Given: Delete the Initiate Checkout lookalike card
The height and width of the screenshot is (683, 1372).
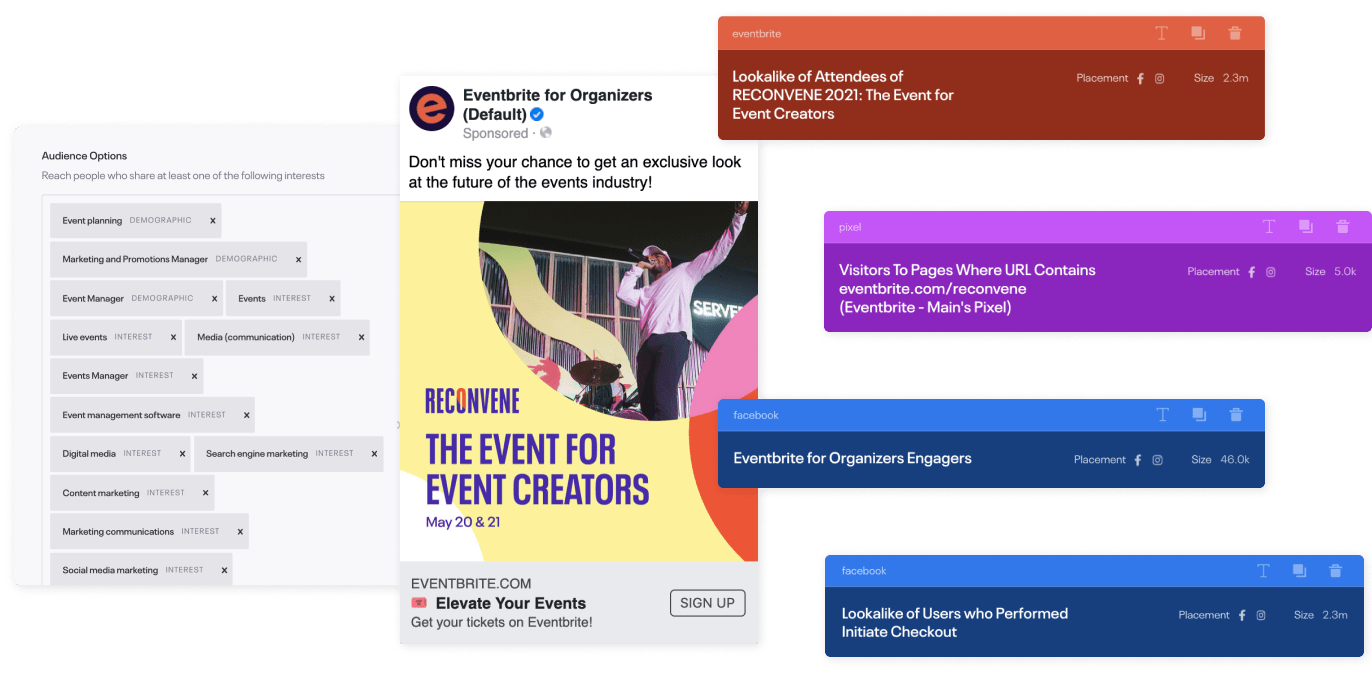Looking at the screenshot, I should tap(1335, 571).
